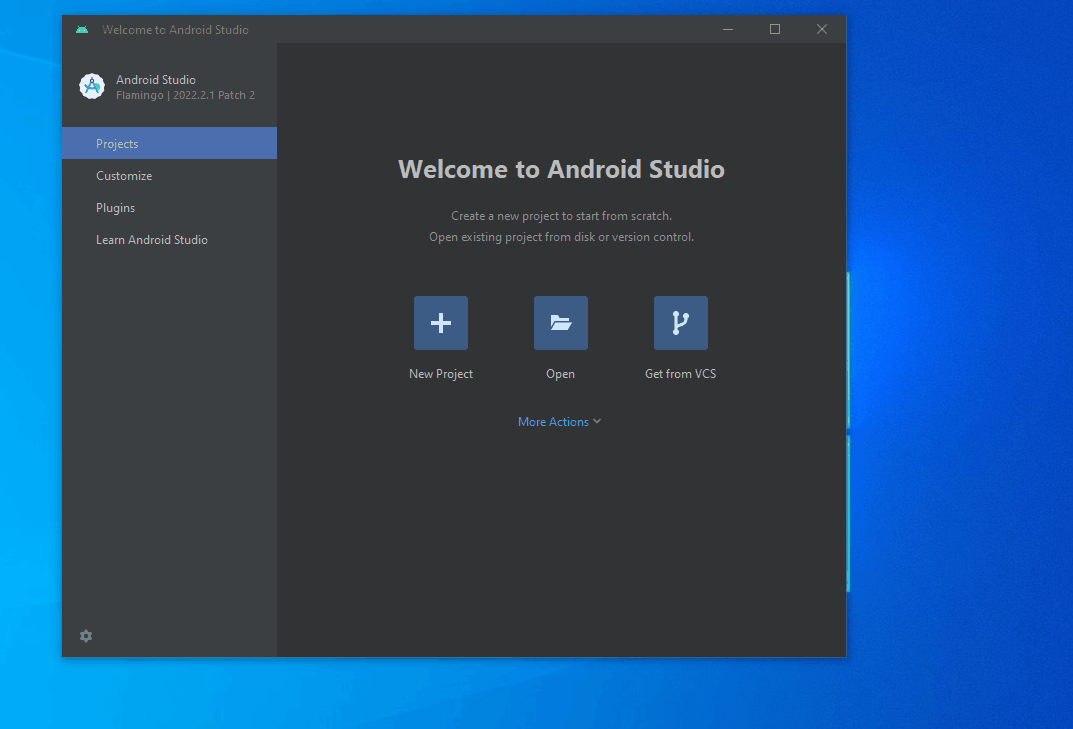The width and height of the screenshot is (1073, 729).
Task: Select the Projects tab
Action: coord(170,143)
